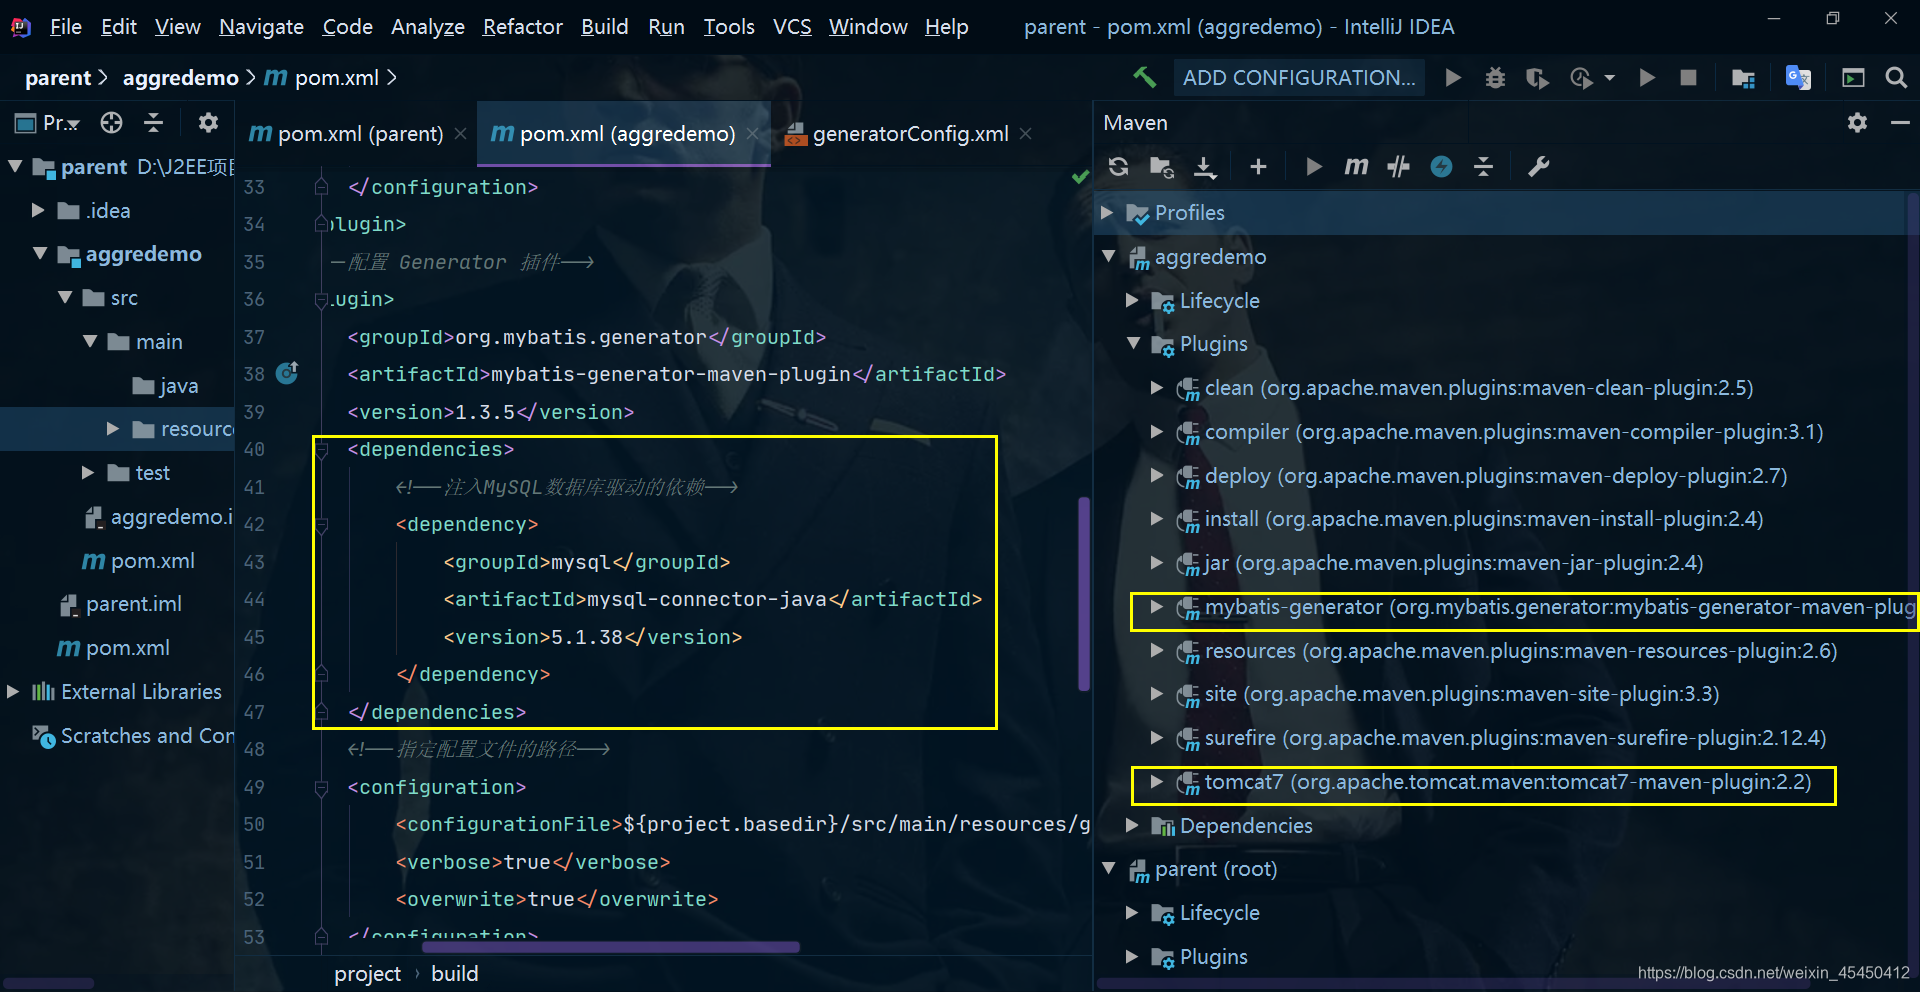
Task: Expand the tomcat7 plugin goals
Action: click(1157, 781)
